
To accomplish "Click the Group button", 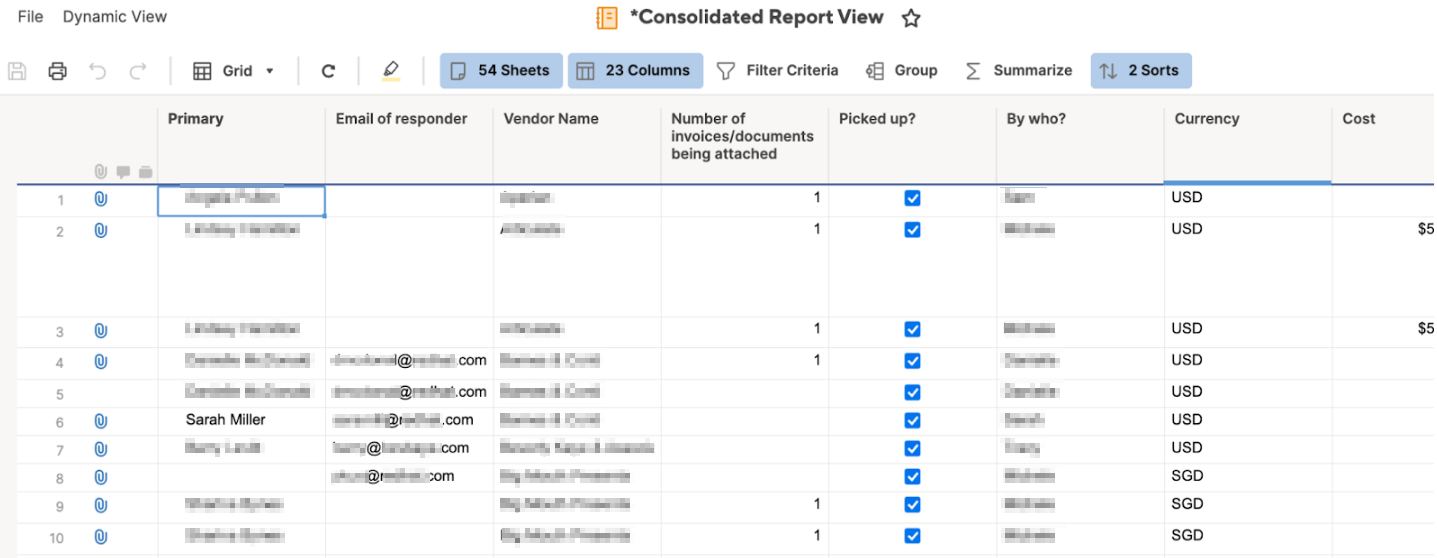I will coord(902,71).
